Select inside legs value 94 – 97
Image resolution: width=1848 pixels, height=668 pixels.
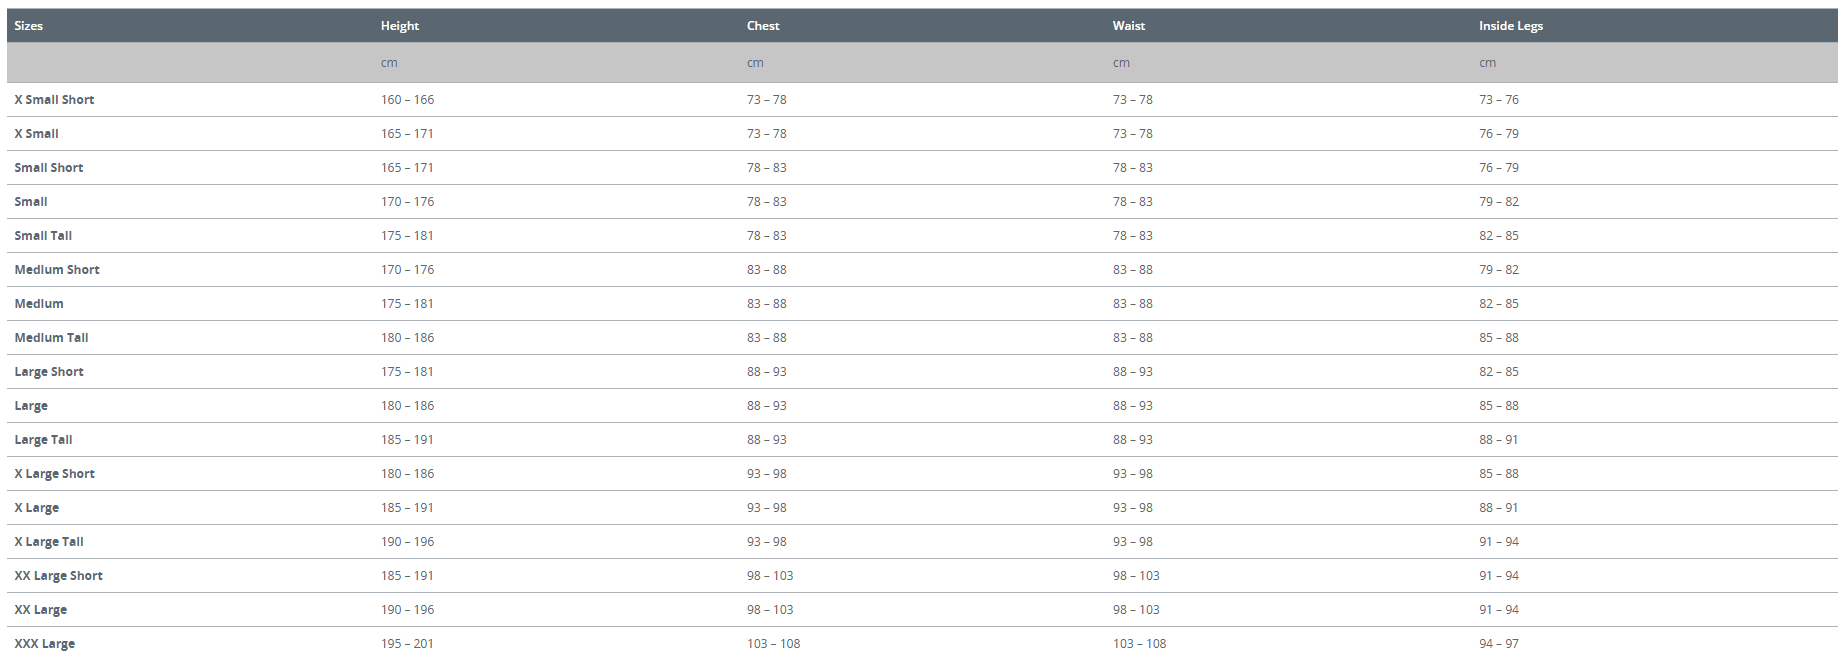pos(1498,644)
